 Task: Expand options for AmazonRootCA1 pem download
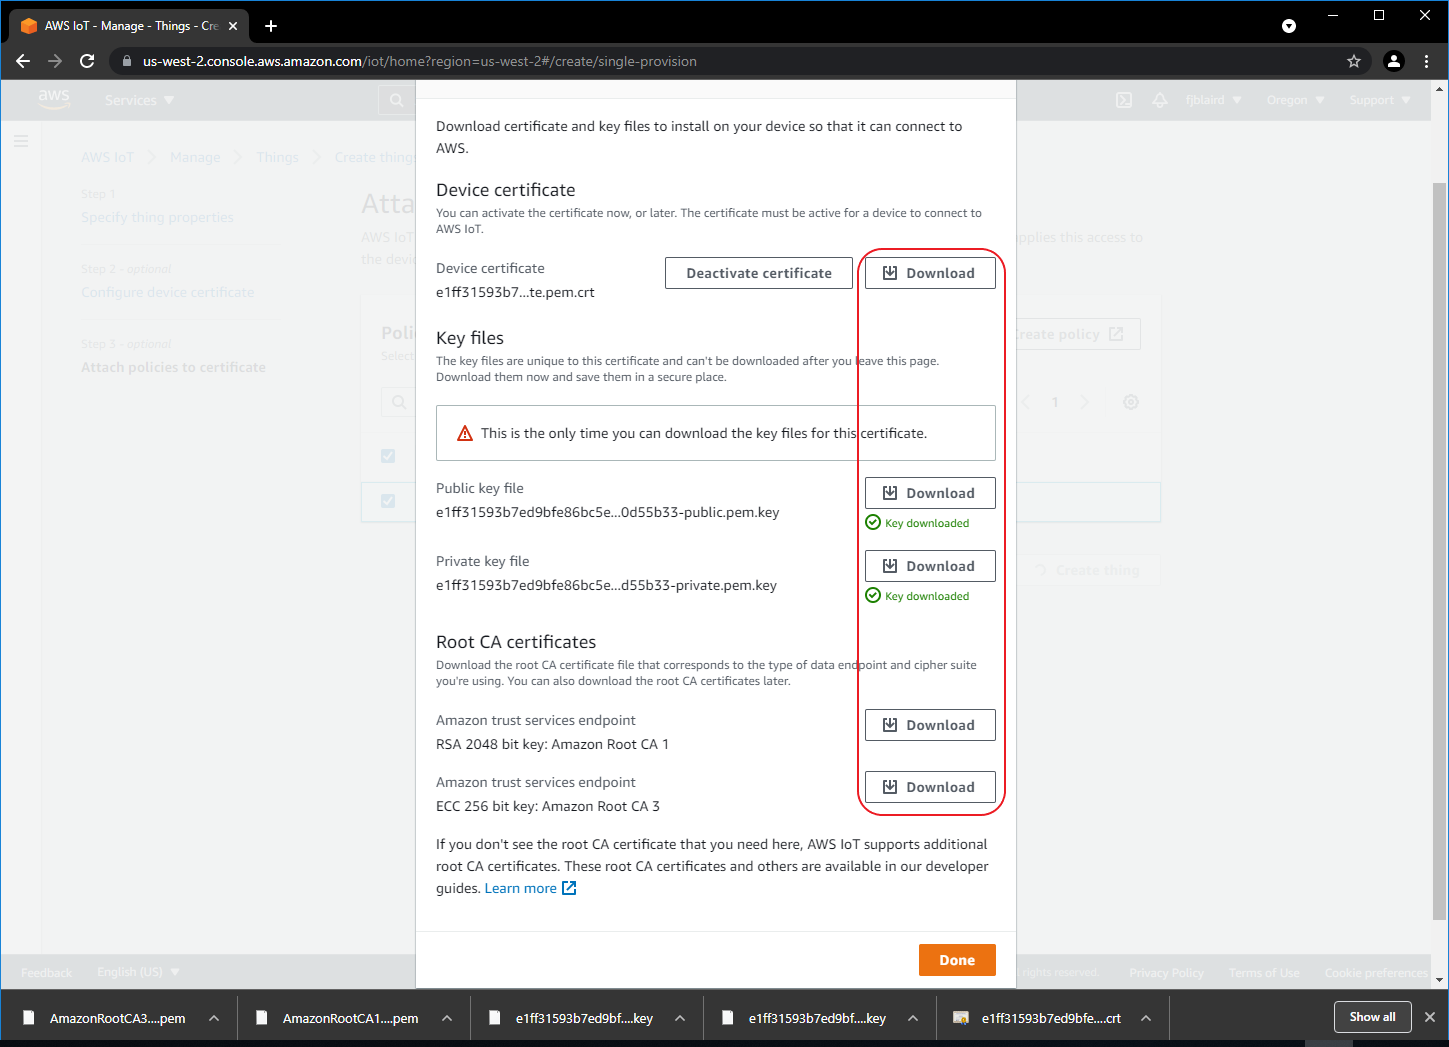[x=447, y=1018]
